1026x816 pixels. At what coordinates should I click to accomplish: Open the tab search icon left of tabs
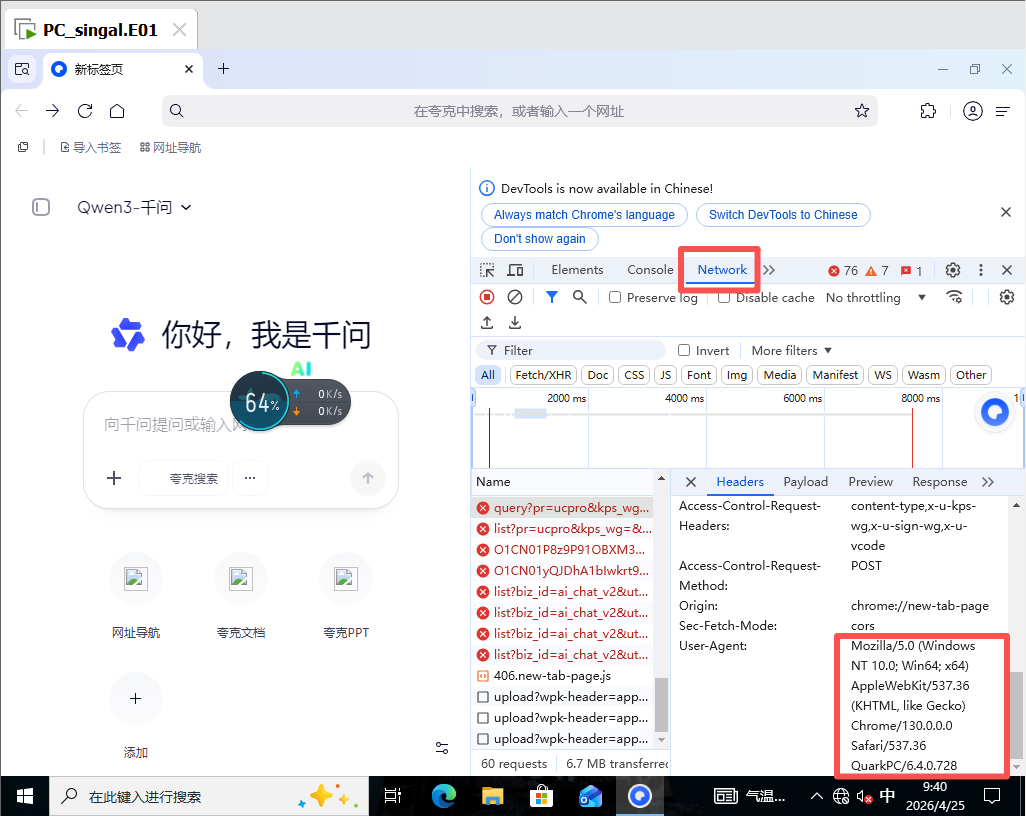pos(22,69)
